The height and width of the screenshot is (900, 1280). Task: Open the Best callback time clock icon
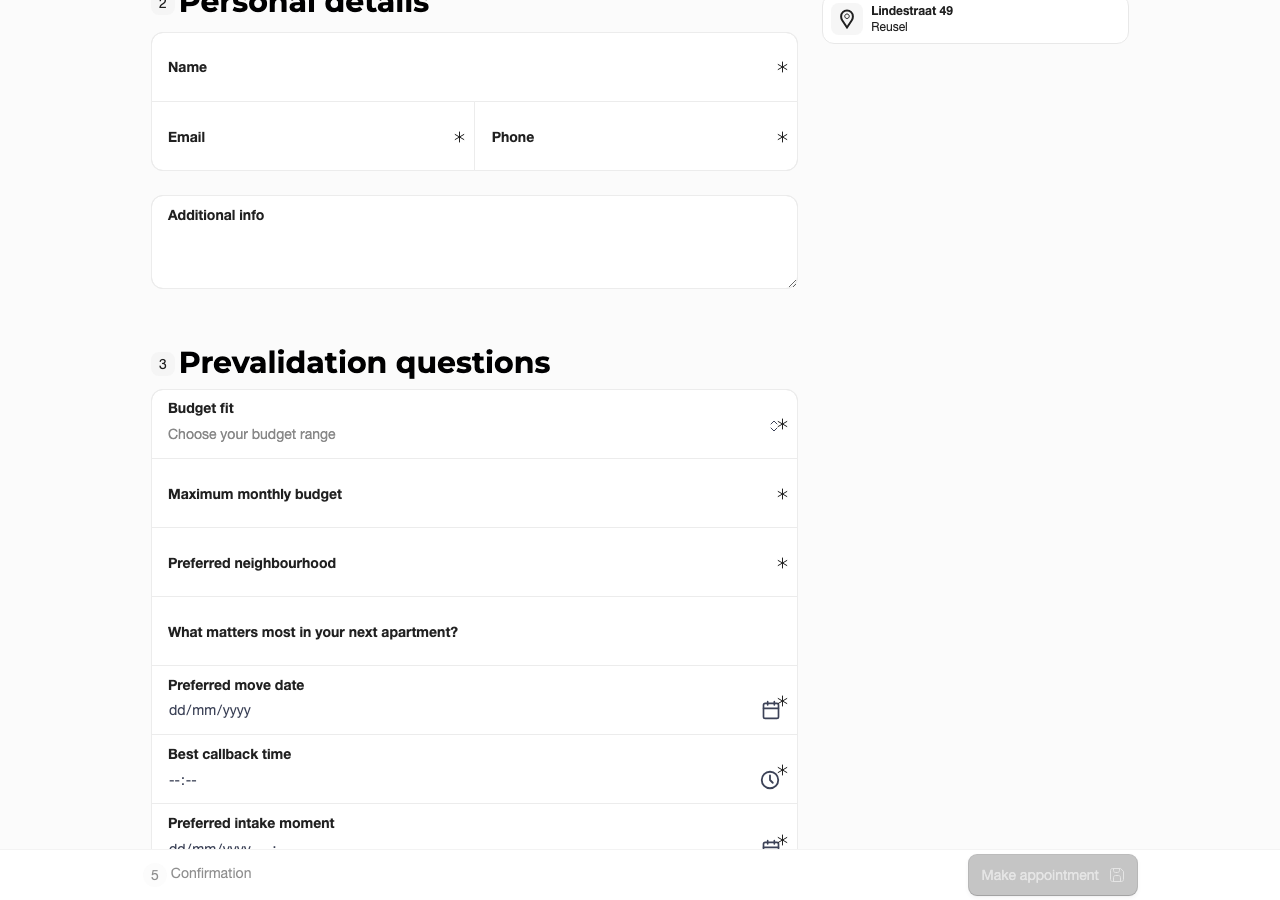[x=770, y=780]
